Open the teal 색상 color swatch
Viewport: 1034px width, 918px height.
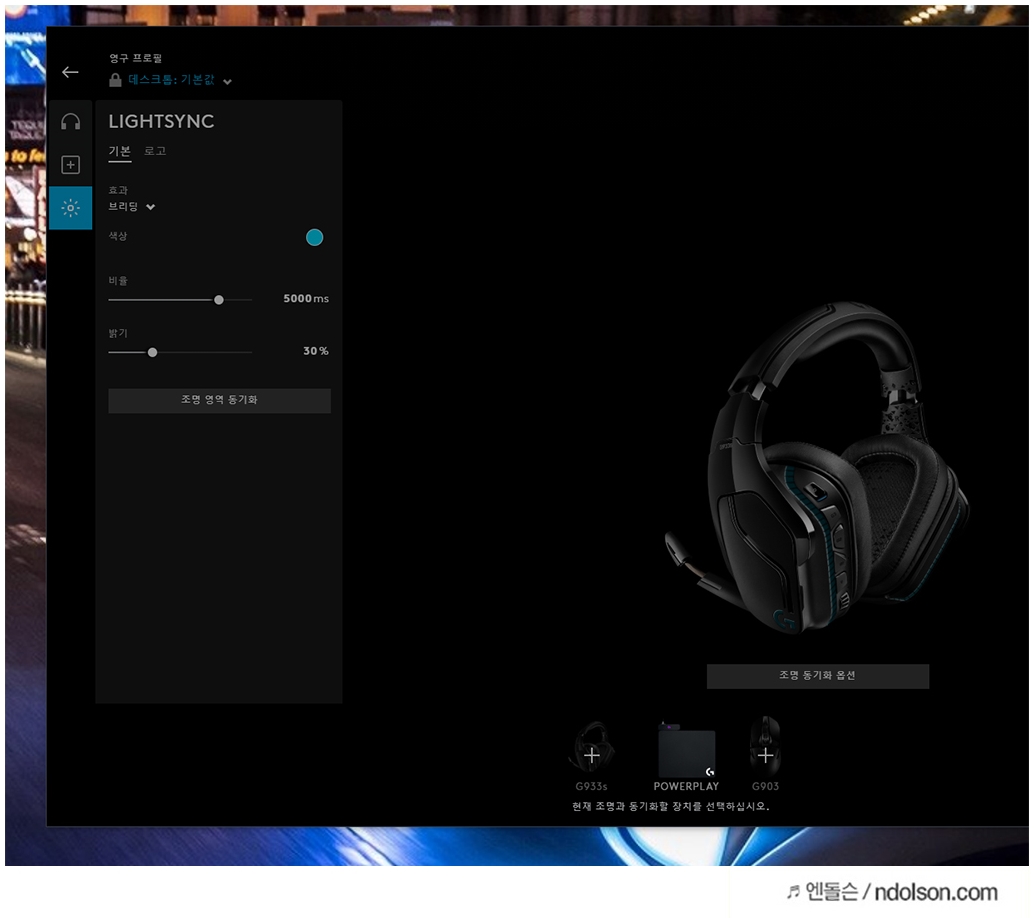click(315, 237)
